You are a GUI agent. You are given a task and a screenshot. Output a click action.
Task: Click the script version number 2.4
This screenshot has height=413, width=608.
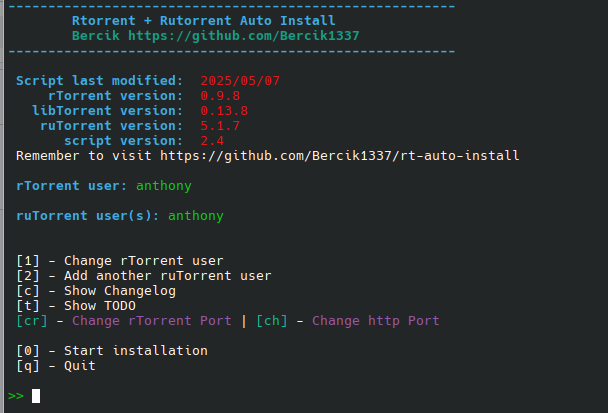pyautogui.click(x=212, y=141)
